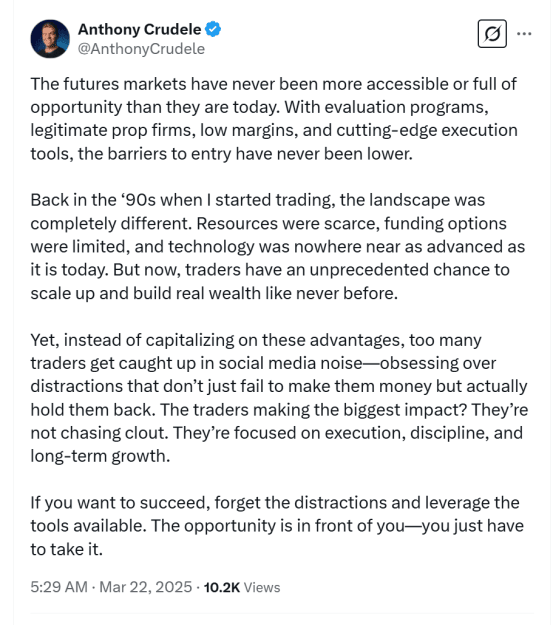This screenshot has height=625, width=553.
Task: Click the phrase "unprecedented chance"
Action: (x=399, y=270)
